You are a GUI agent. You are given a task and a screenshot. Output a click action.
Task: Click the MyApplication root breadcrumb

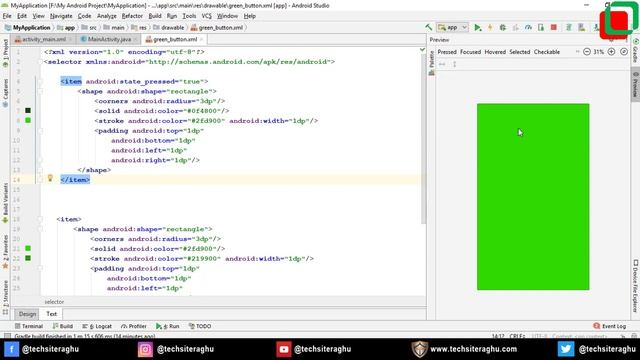27,27
